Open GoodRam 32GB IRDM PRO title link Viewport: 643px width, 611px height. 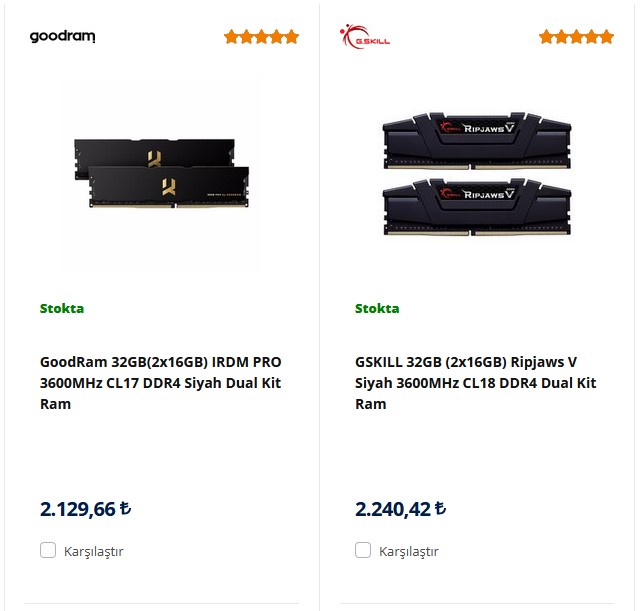click(x=161, y=382)
